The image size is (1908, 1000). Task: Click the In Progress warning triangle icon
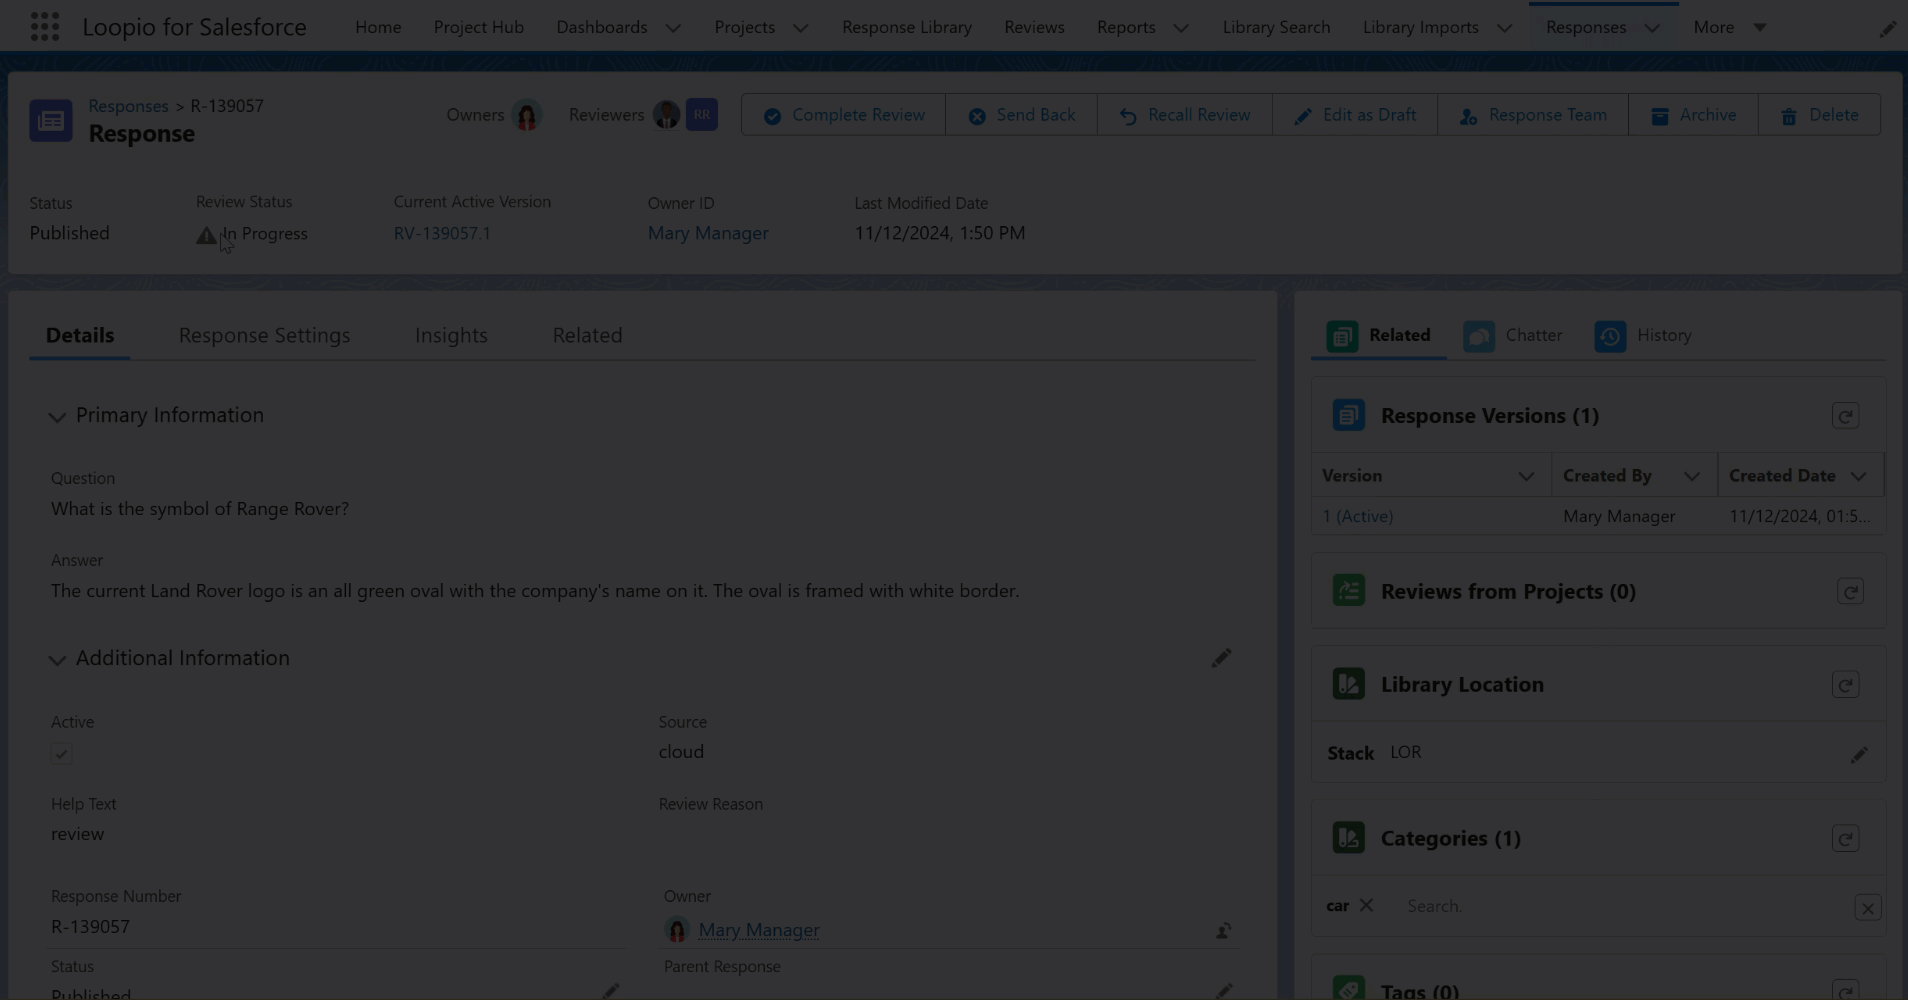(206, 236)
